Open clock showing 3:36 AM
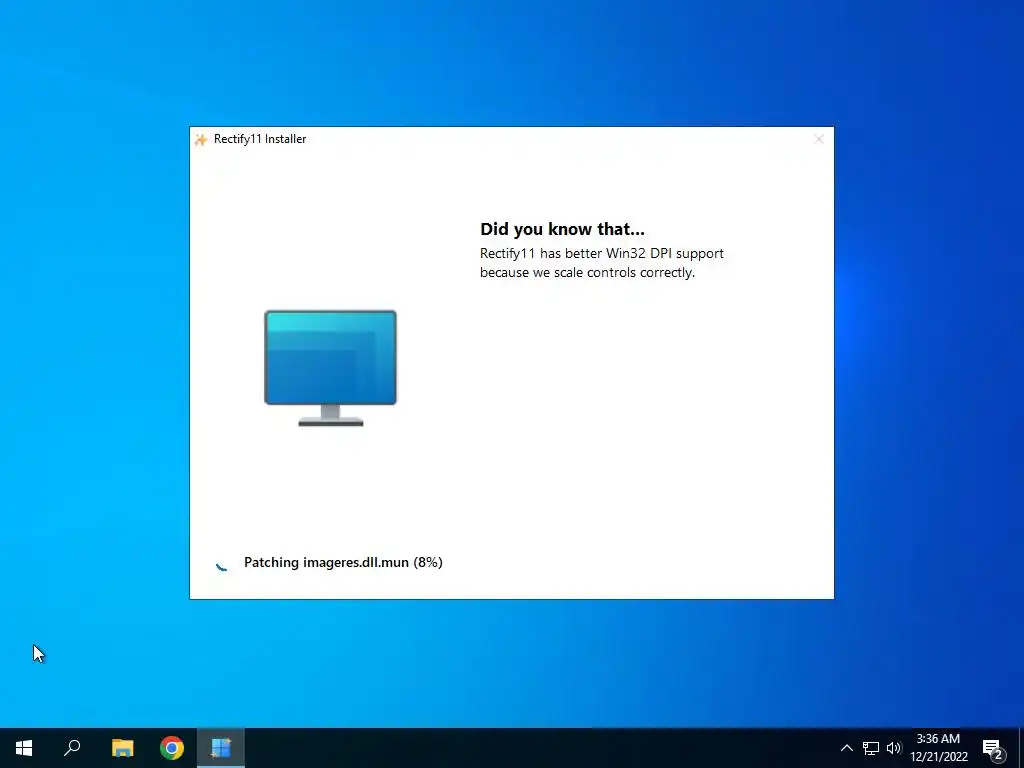Viewport: 1024px width, 768px height. click(938, 748)
